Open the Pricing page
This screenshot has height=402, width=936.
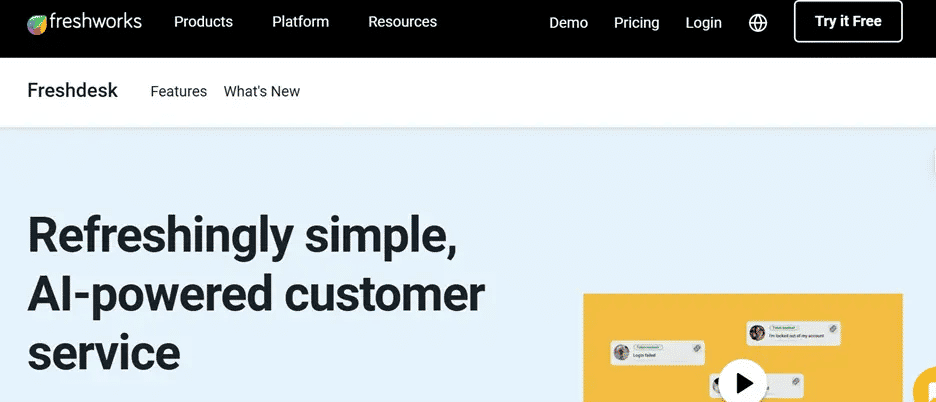pyautogui.click(x=636, y=23)
